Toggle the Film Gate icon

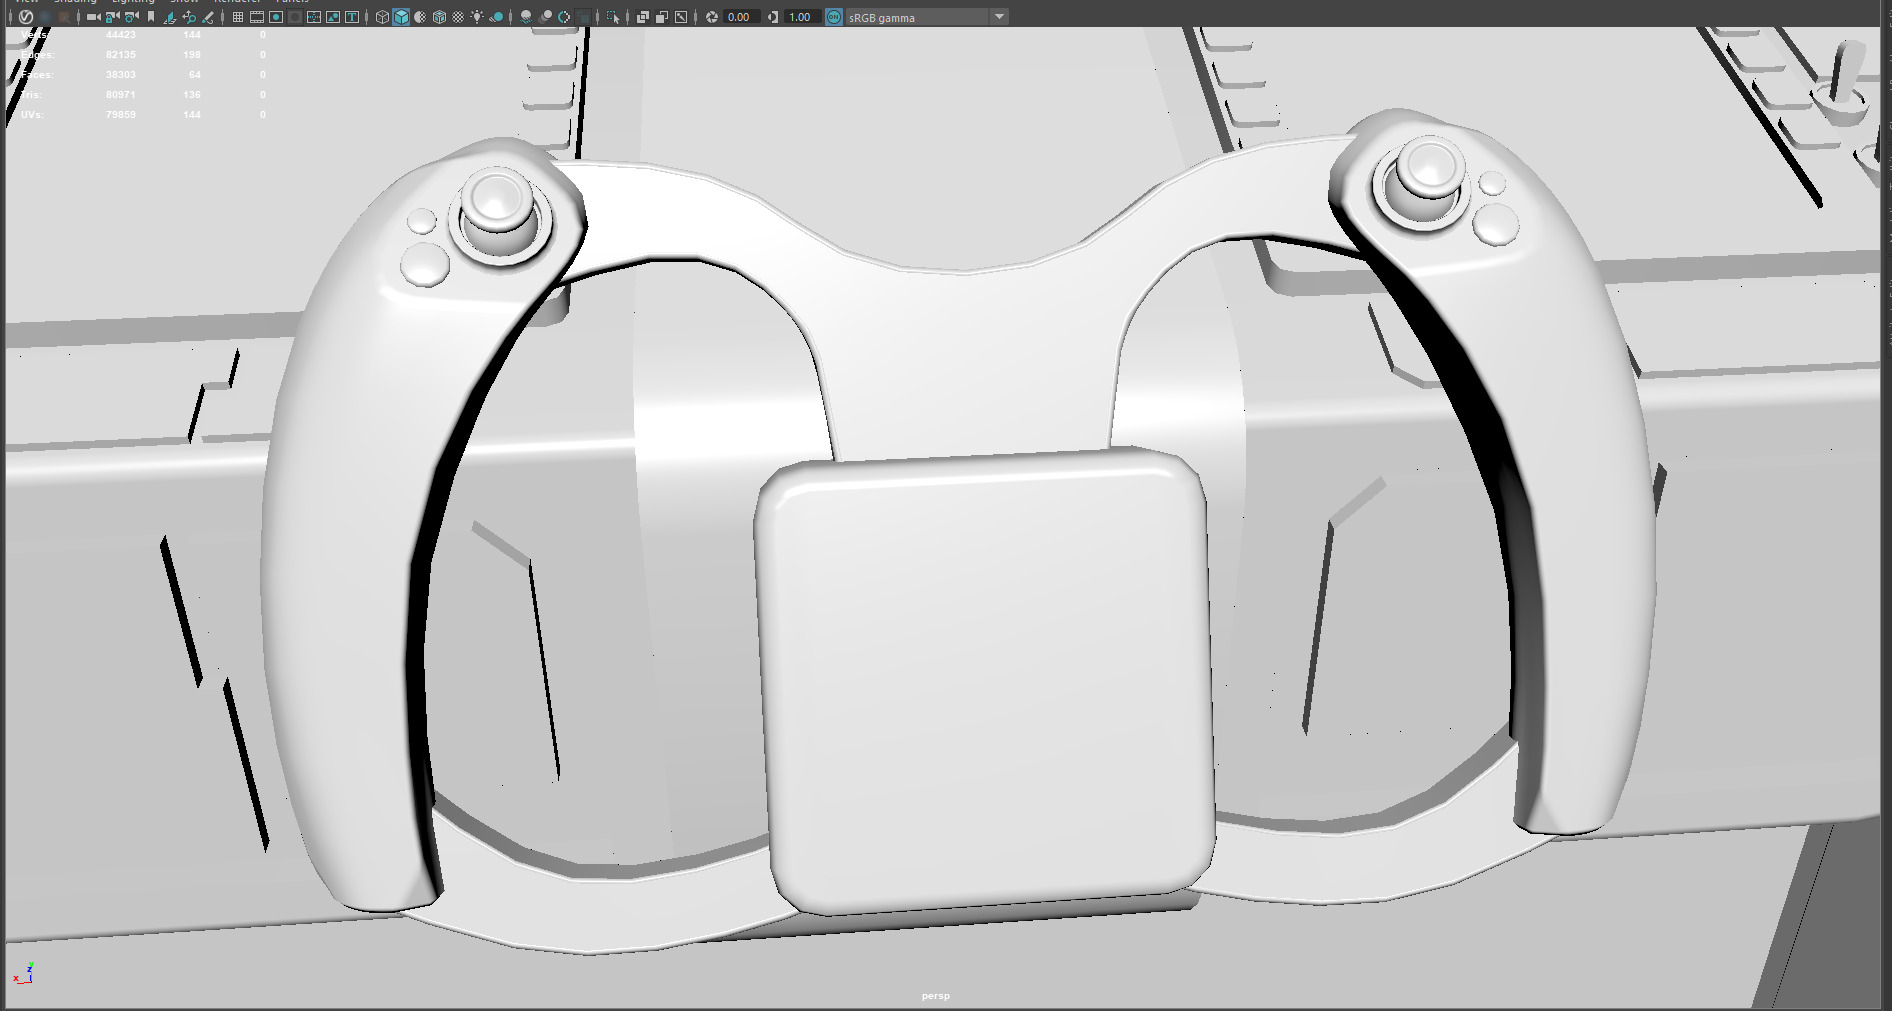pos(257,17)
